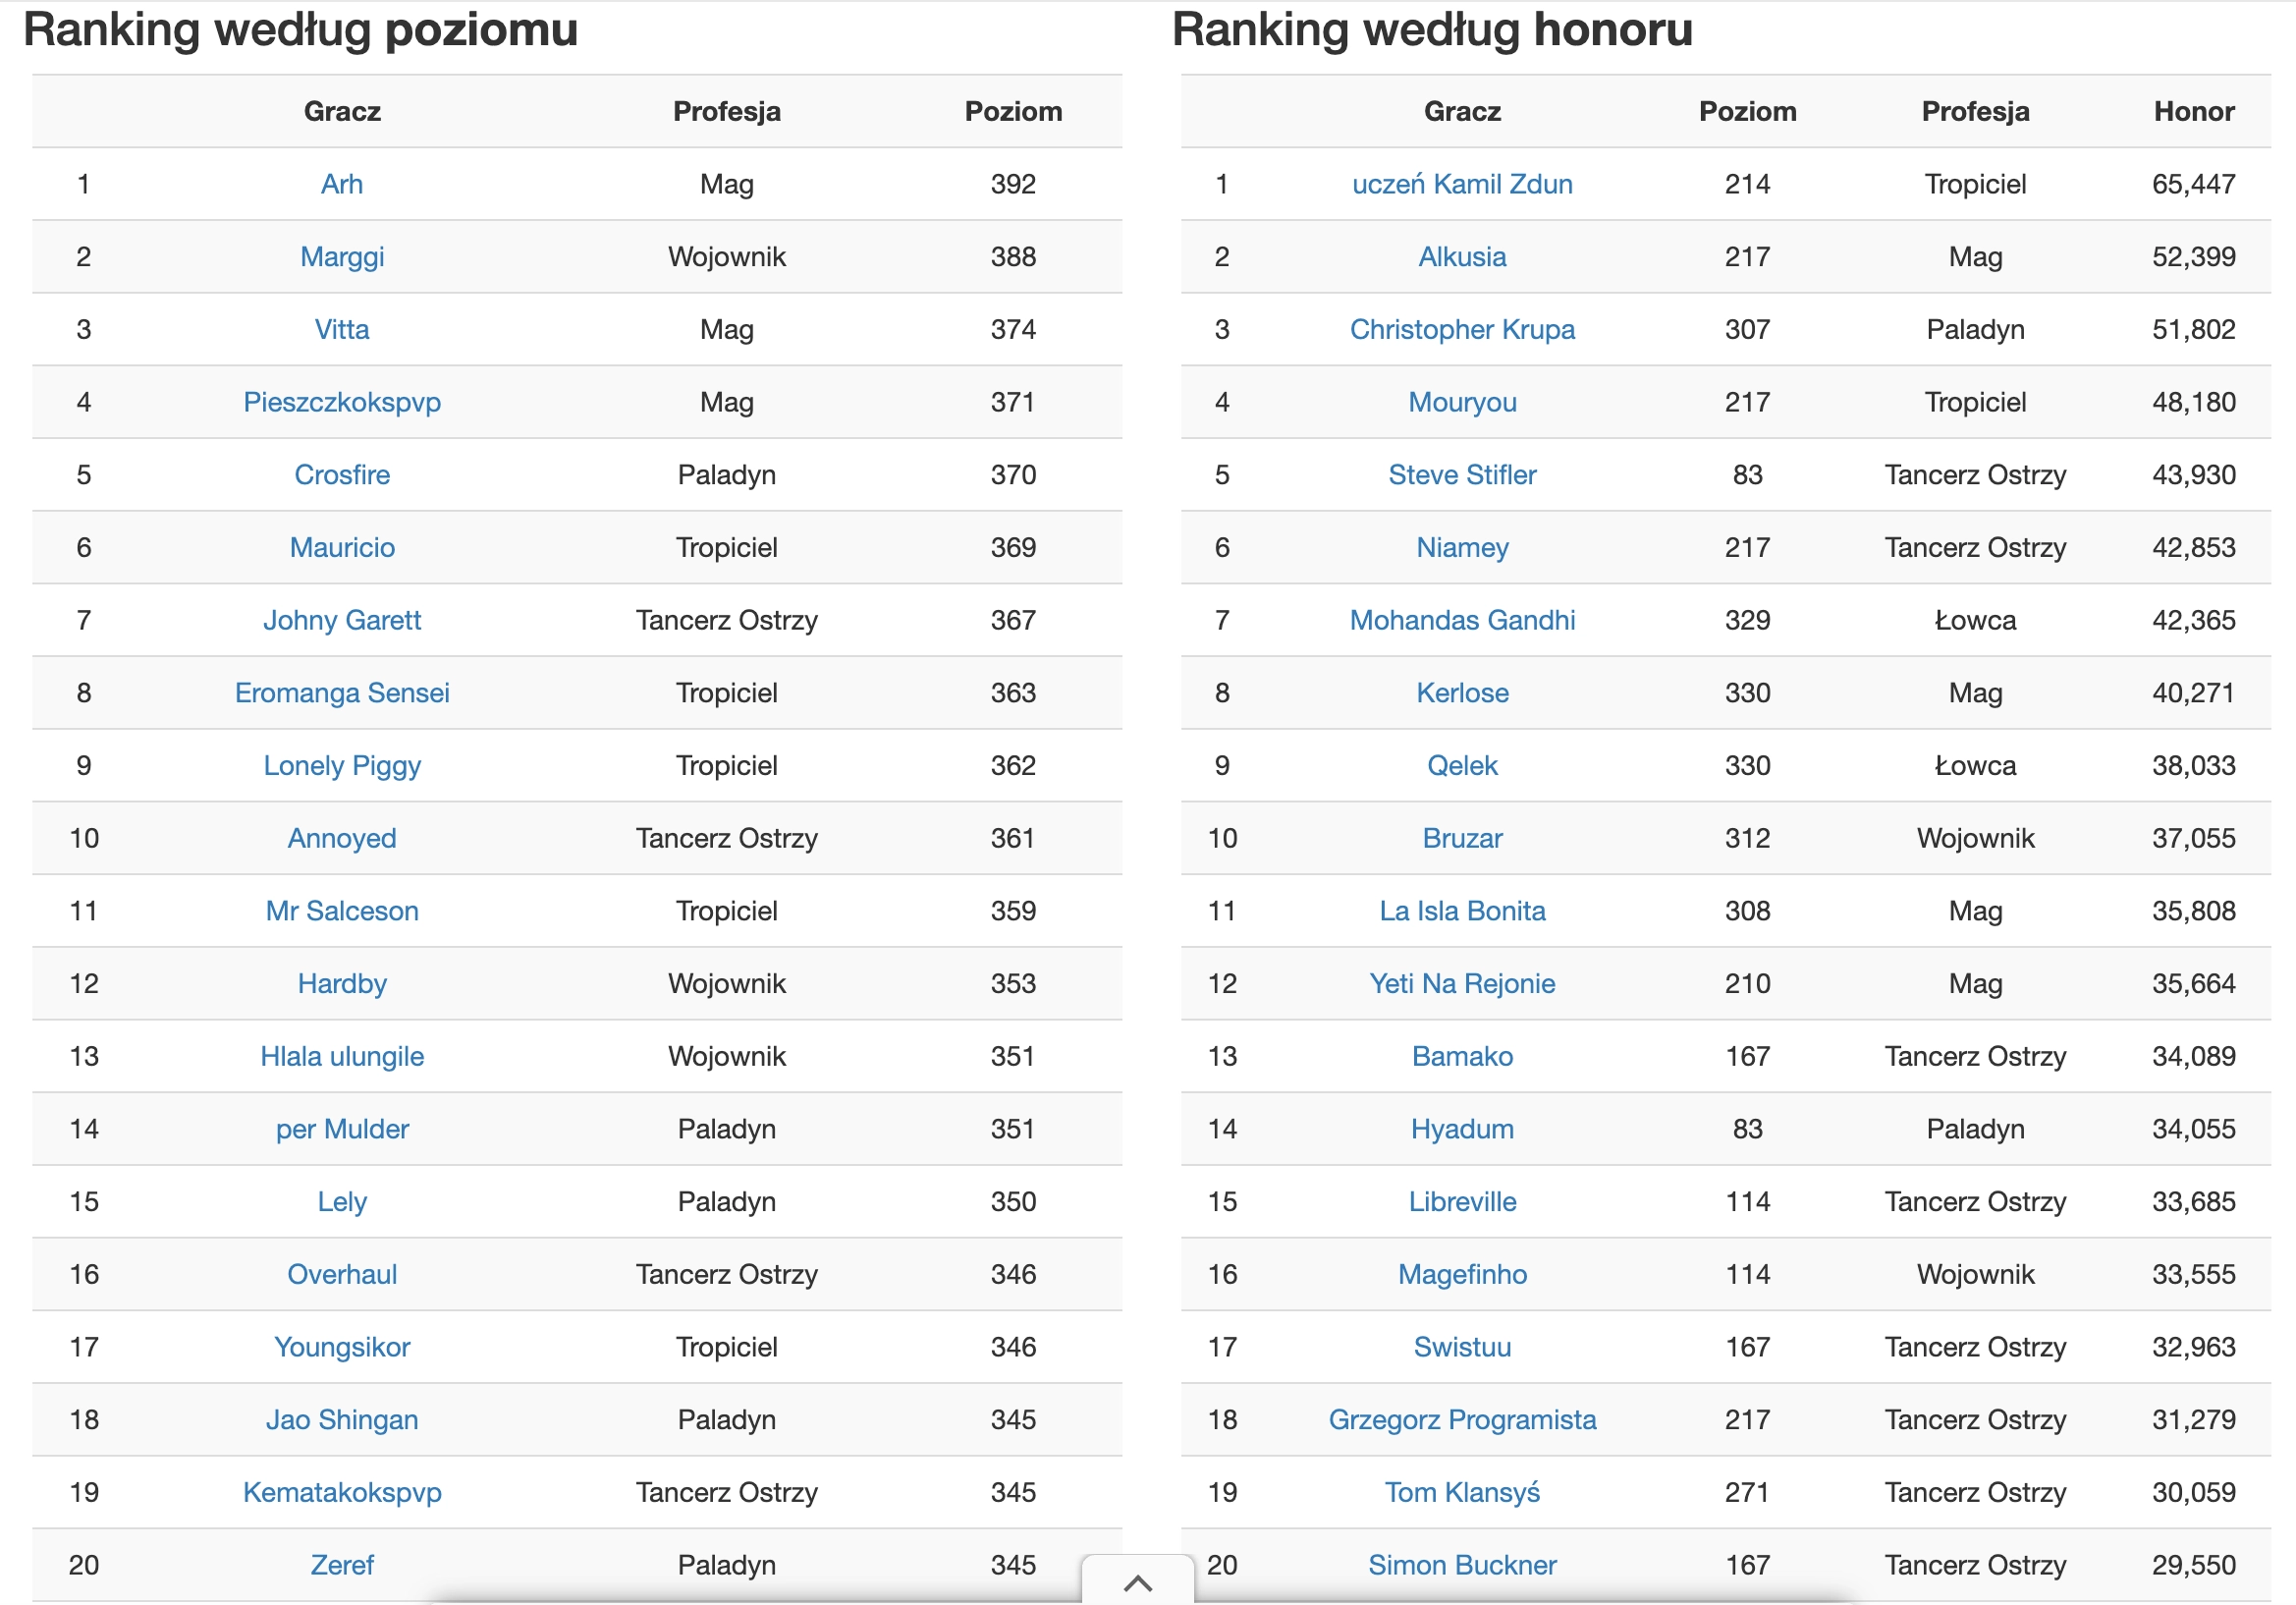Open player Arh's profile link
The image size is (2296, 1605).
tap(342, 184)
